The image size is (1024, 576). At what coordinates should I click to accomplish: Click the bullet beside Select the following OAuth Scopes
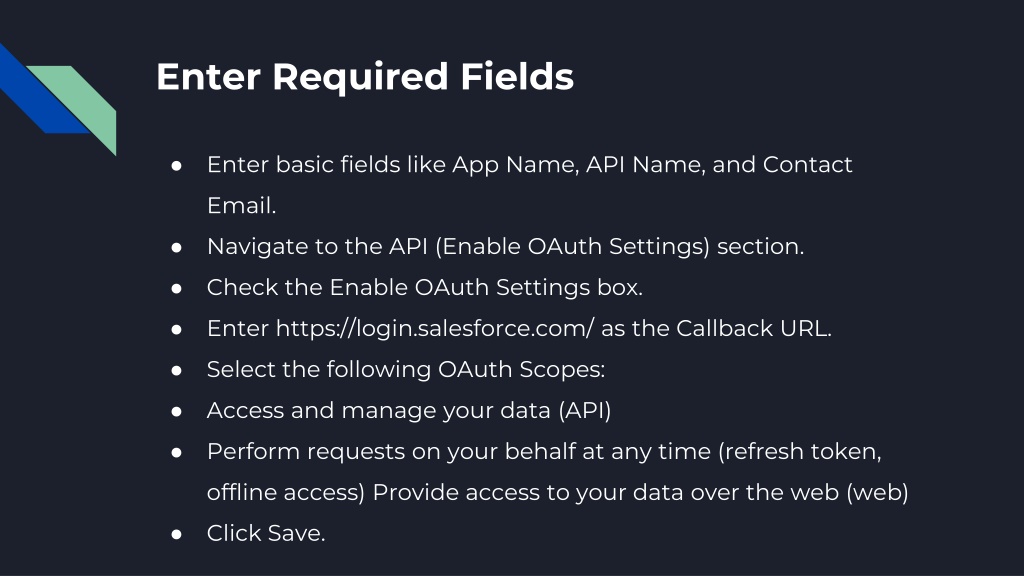click(x=176, y=370)
